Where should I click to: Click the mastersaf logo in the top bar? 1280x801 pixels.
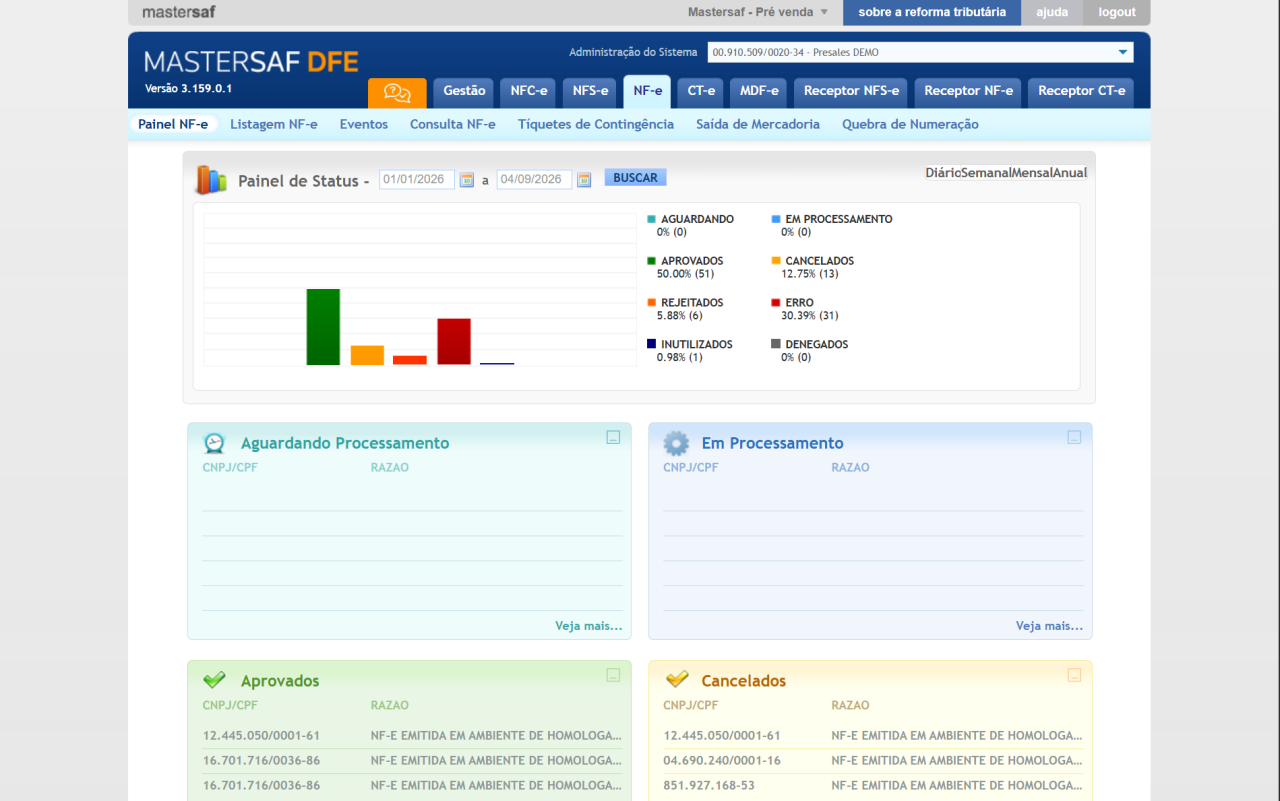(179, 12)
